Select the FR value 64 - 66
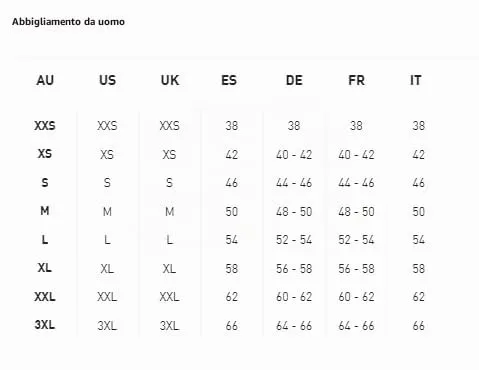Screen dimensions: 479x370 [356, 326]
